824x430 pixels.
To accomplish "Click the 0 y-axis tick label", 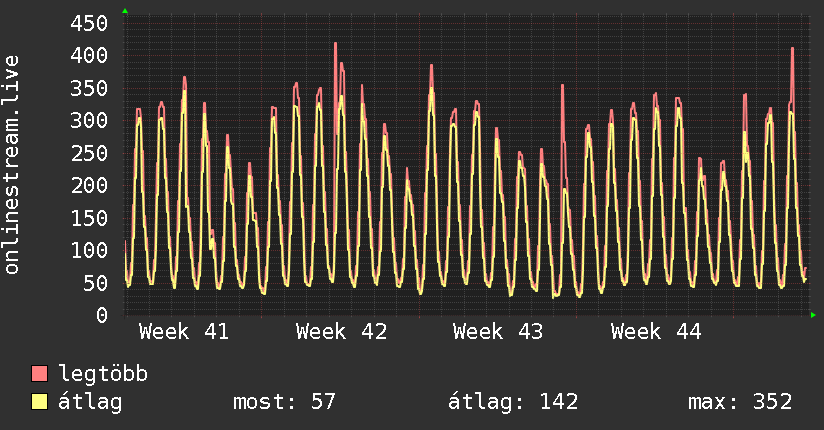I will [102, 315].
